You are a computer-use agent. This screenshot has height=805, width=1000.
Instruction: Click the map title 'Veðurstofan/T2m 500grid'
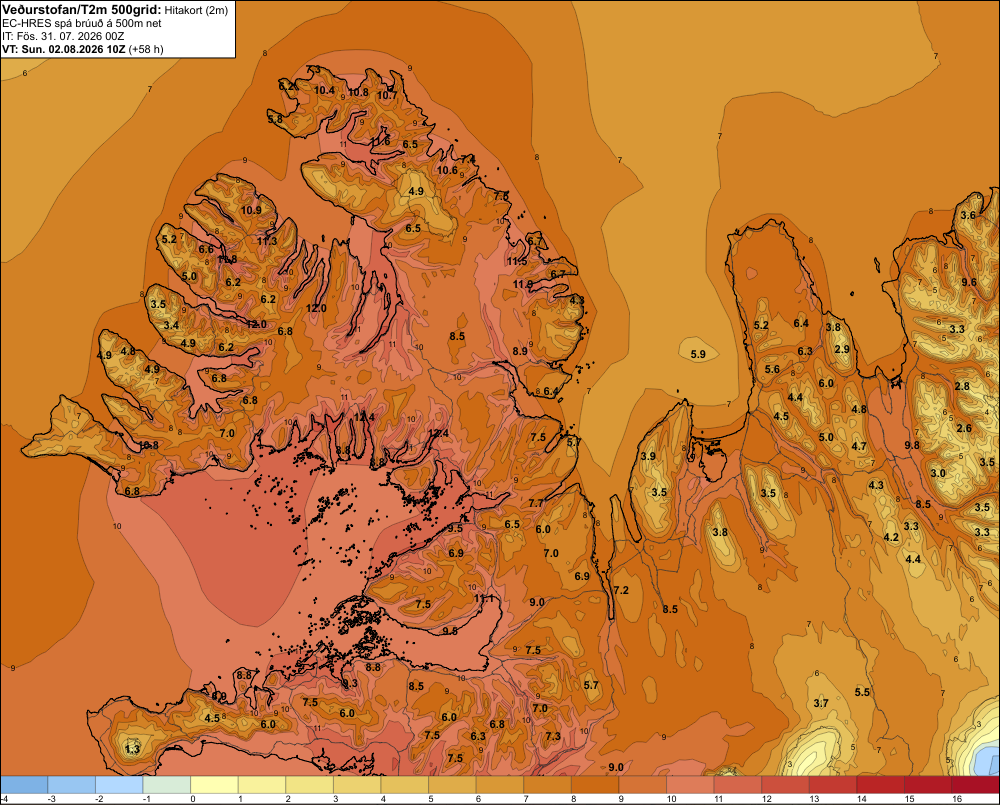(x=81, y=9)
